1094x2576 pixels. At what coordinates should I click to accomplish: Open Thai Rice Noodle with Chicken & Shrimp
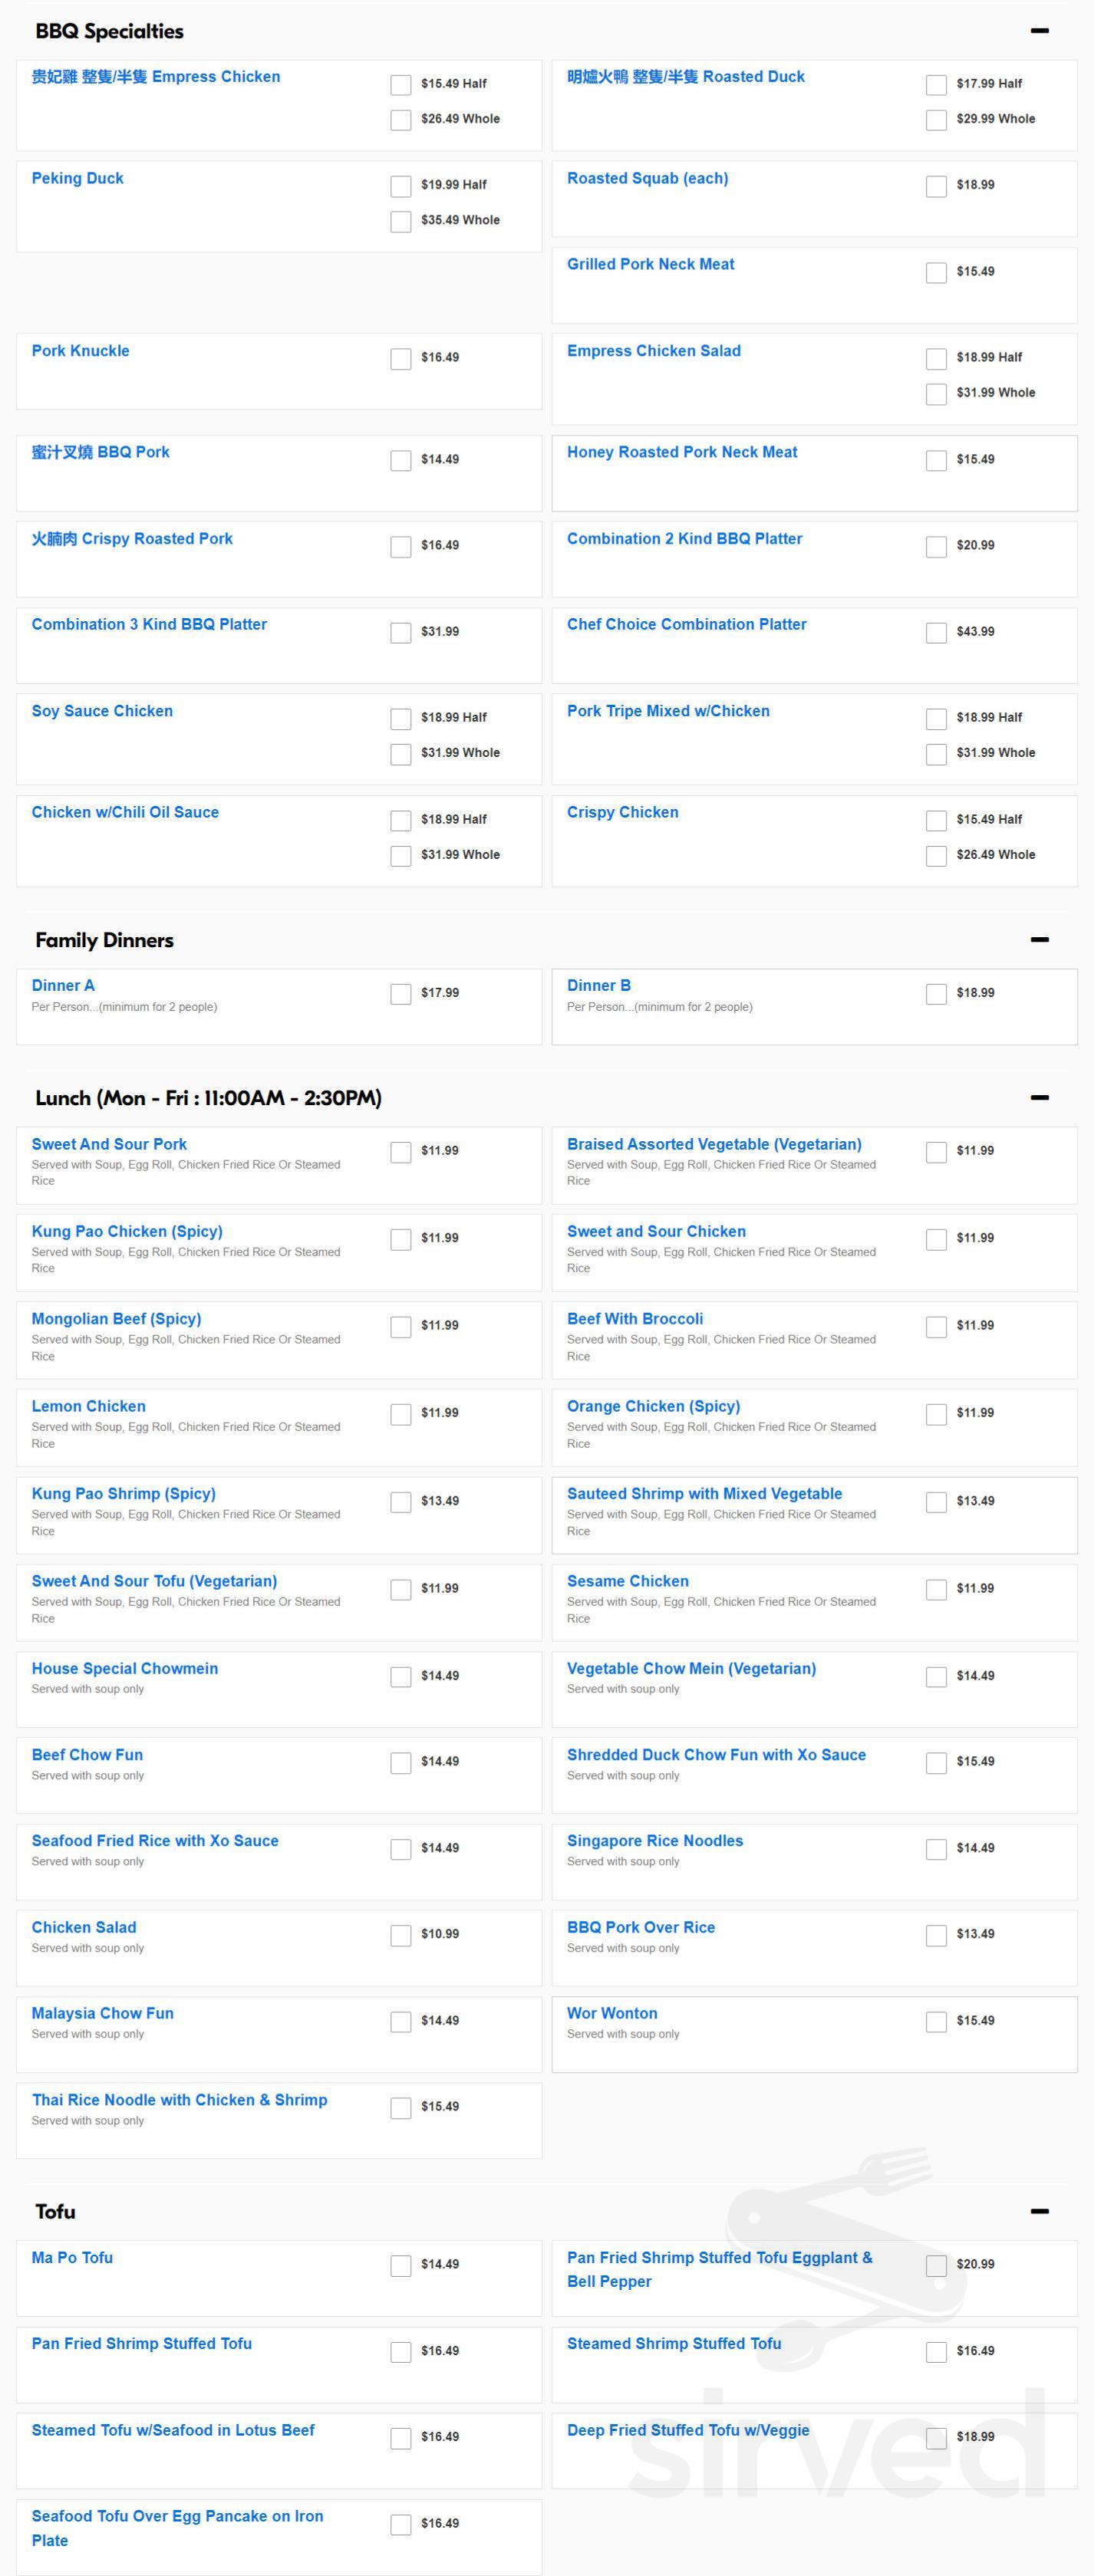(179, 2100)
